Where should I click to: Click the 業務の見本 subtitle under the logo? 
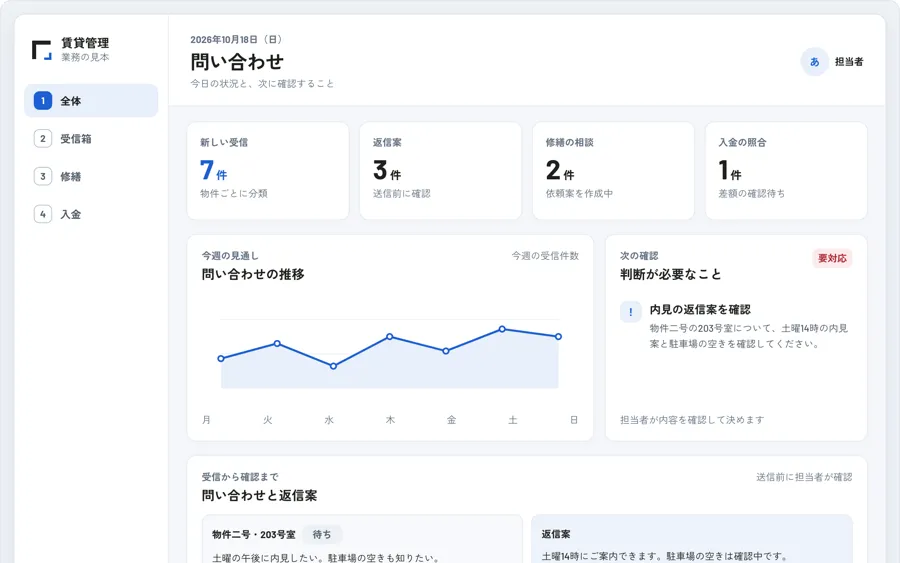pos(85,57)
